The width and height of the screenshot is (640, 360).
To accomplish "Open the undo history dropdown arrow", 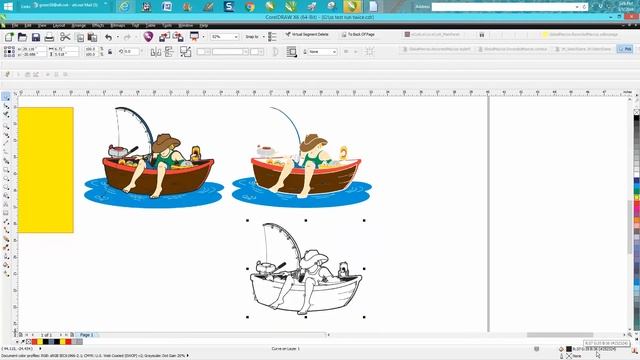I will point(118,37).
